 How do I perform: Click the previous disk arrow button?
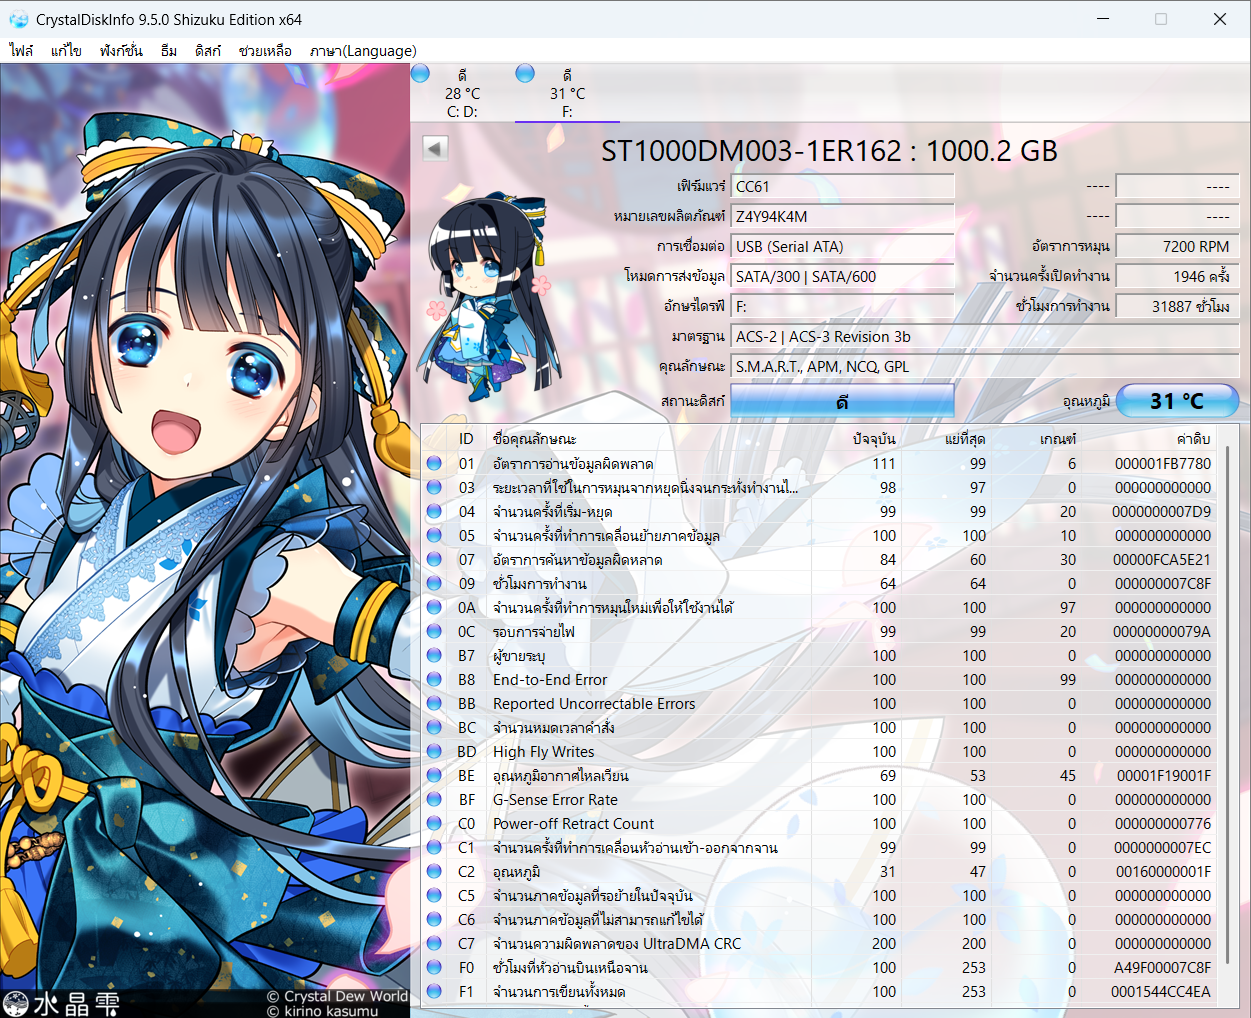(435, 148)
